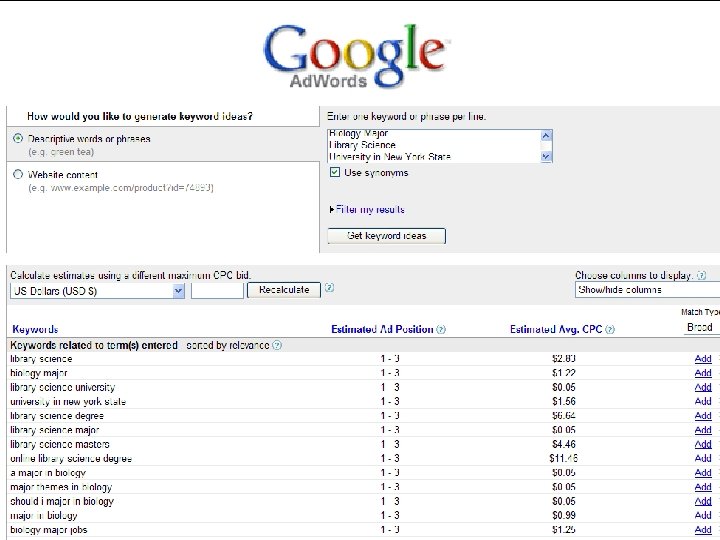
Task: Click $6.64 CPC for library science degree
Action: point(563,416)
